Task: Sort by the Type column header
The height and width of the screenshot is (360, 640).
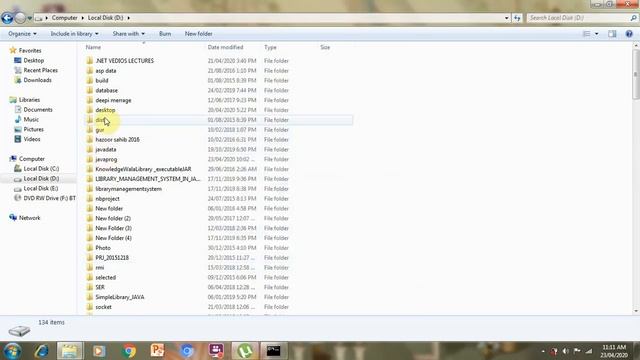Action: click(x=270, y=47)
